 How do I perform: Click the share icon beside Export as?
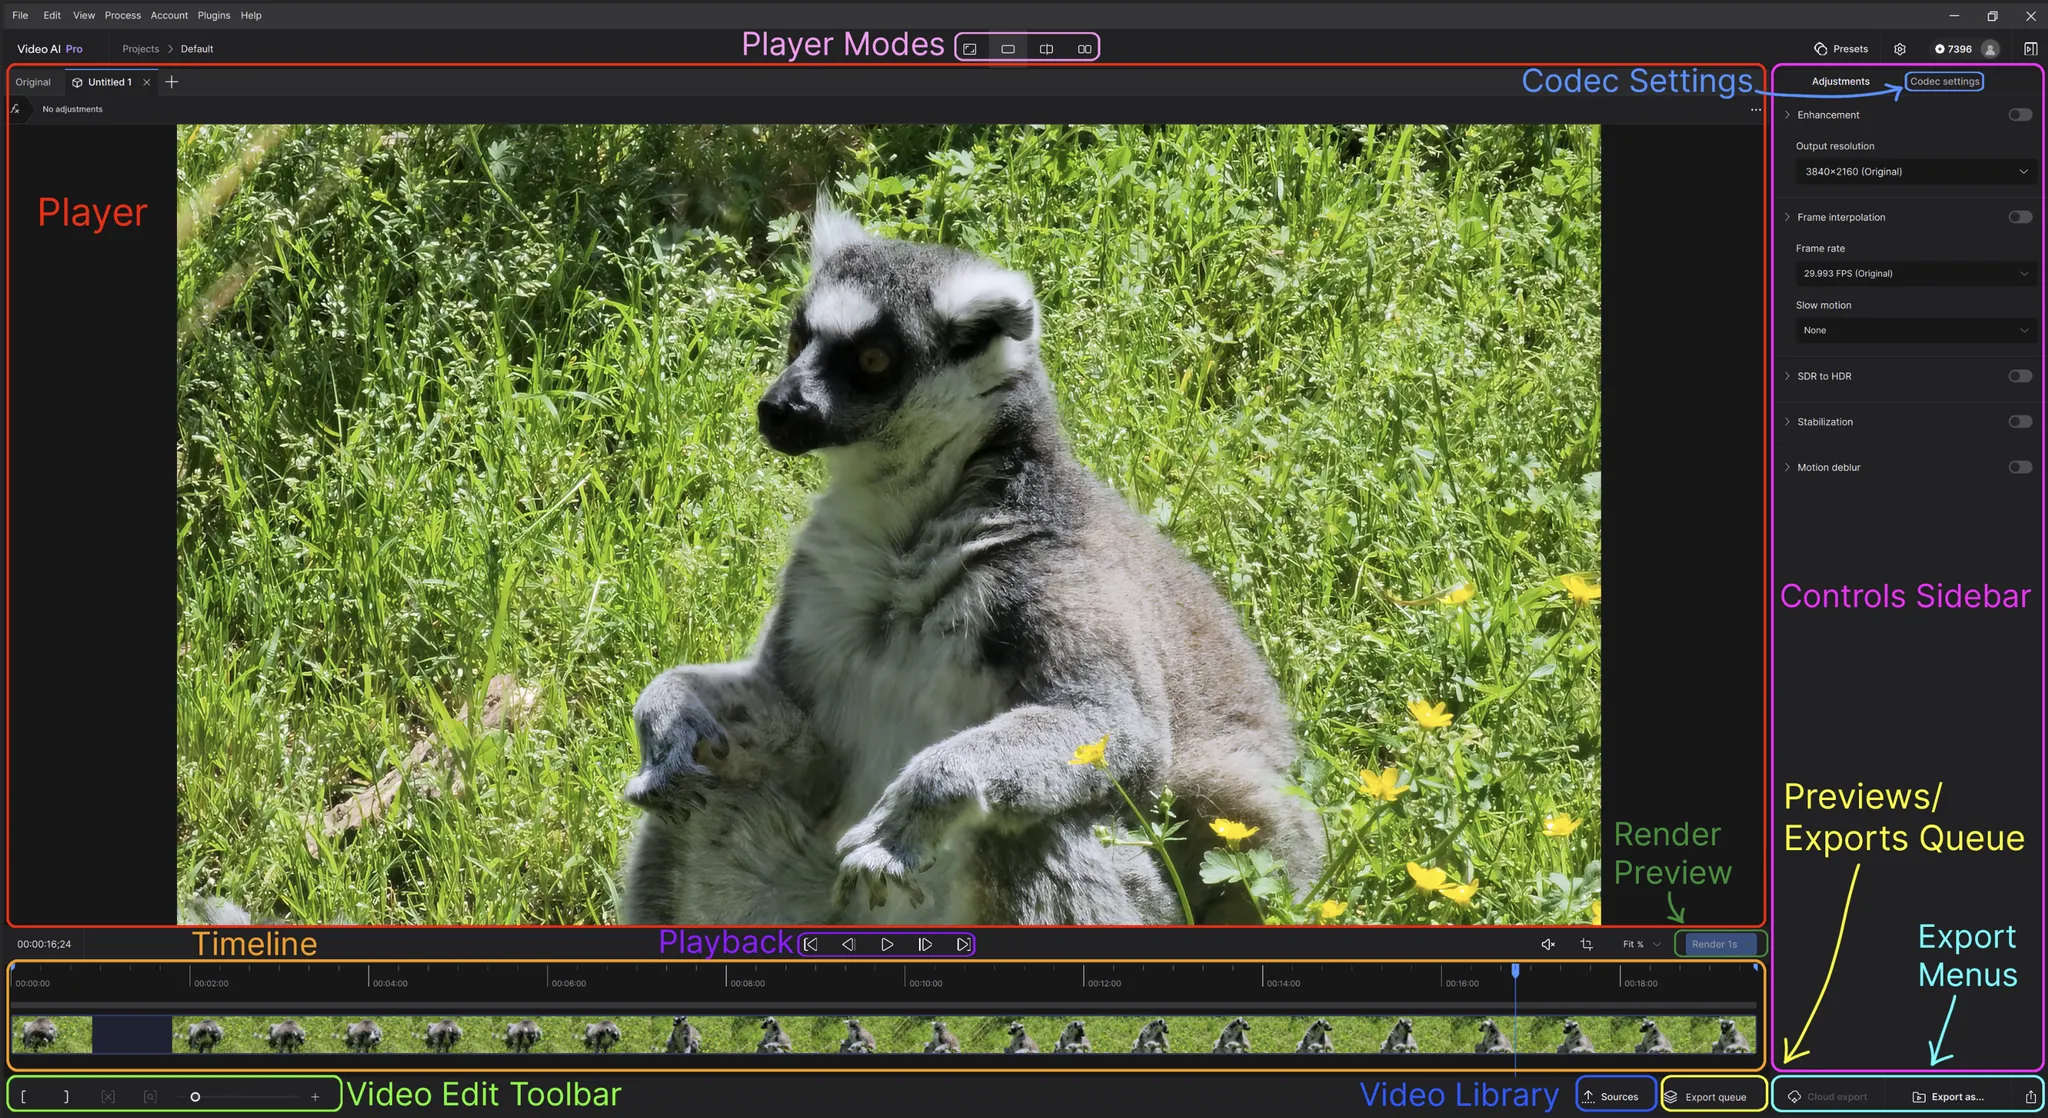(2030, 1096)
